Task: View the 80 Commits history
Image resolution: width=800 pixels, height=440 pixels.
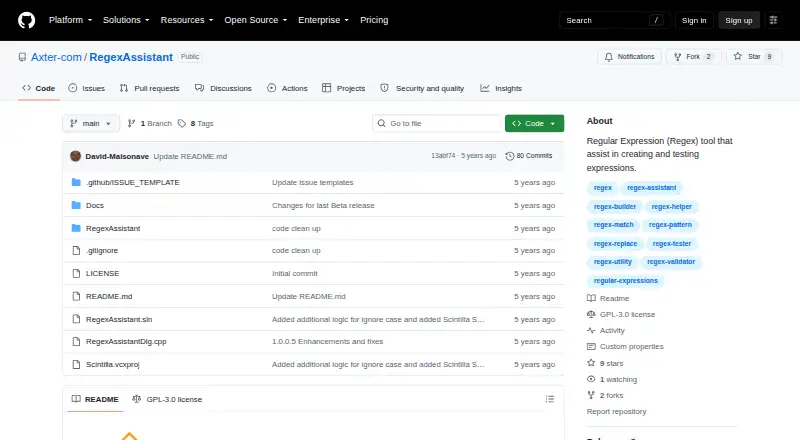Action: [529, 156]
